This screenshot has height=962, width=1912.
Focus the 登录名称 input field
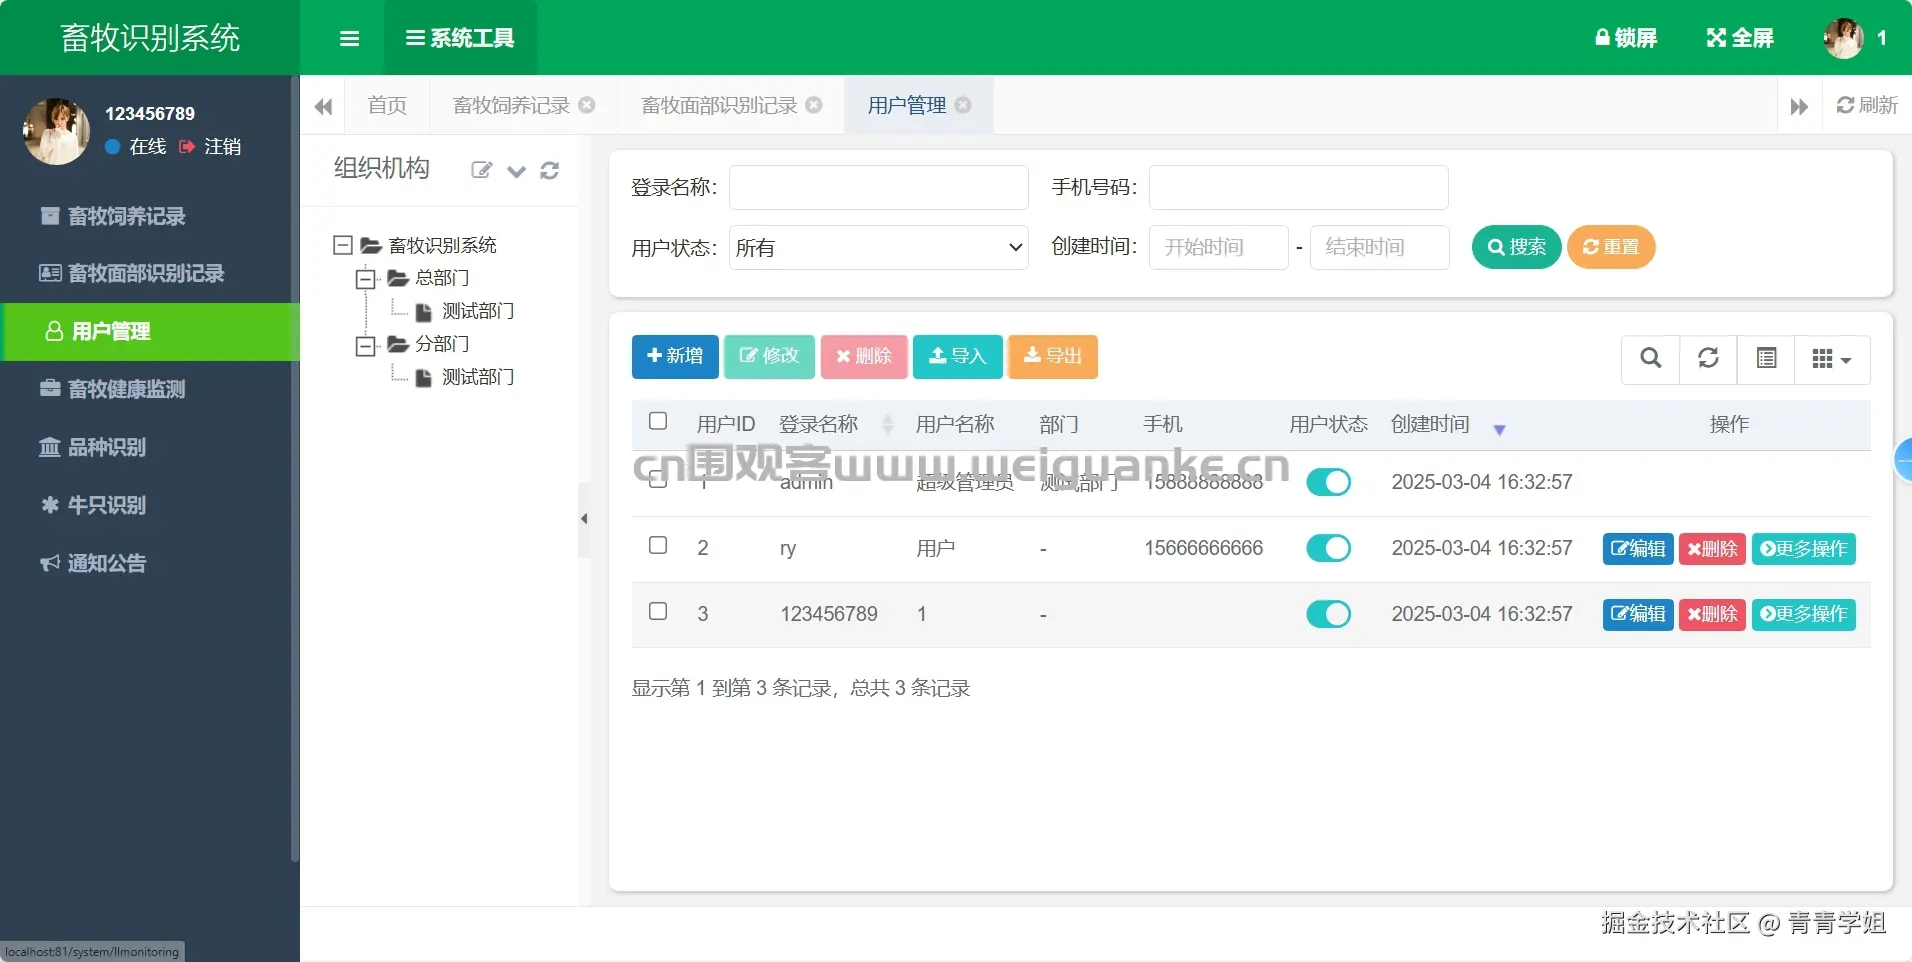879,187
